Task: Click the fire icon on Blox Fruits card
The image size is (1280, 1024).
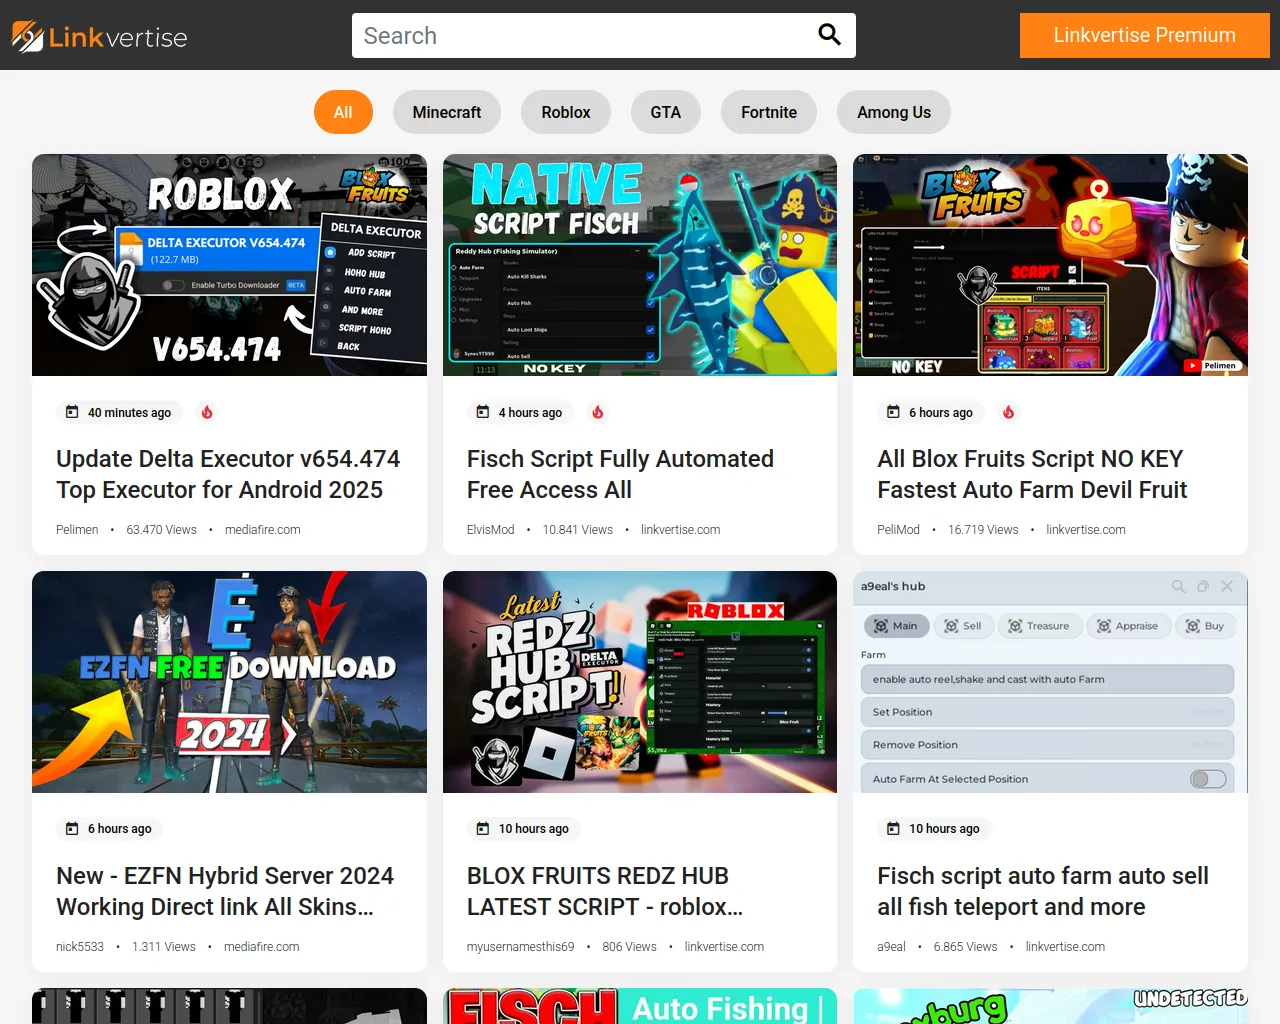Action: [x=1009, y=412]
